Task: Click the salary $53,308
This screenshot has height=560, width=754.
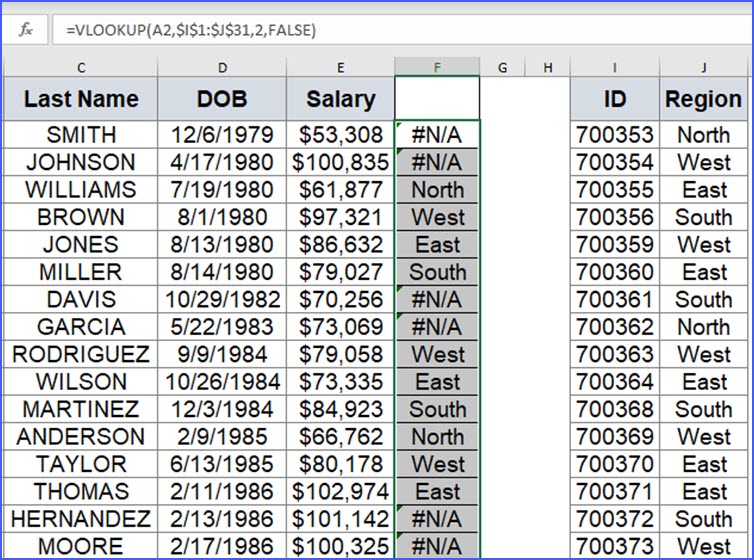Action: tap(340, 135)
